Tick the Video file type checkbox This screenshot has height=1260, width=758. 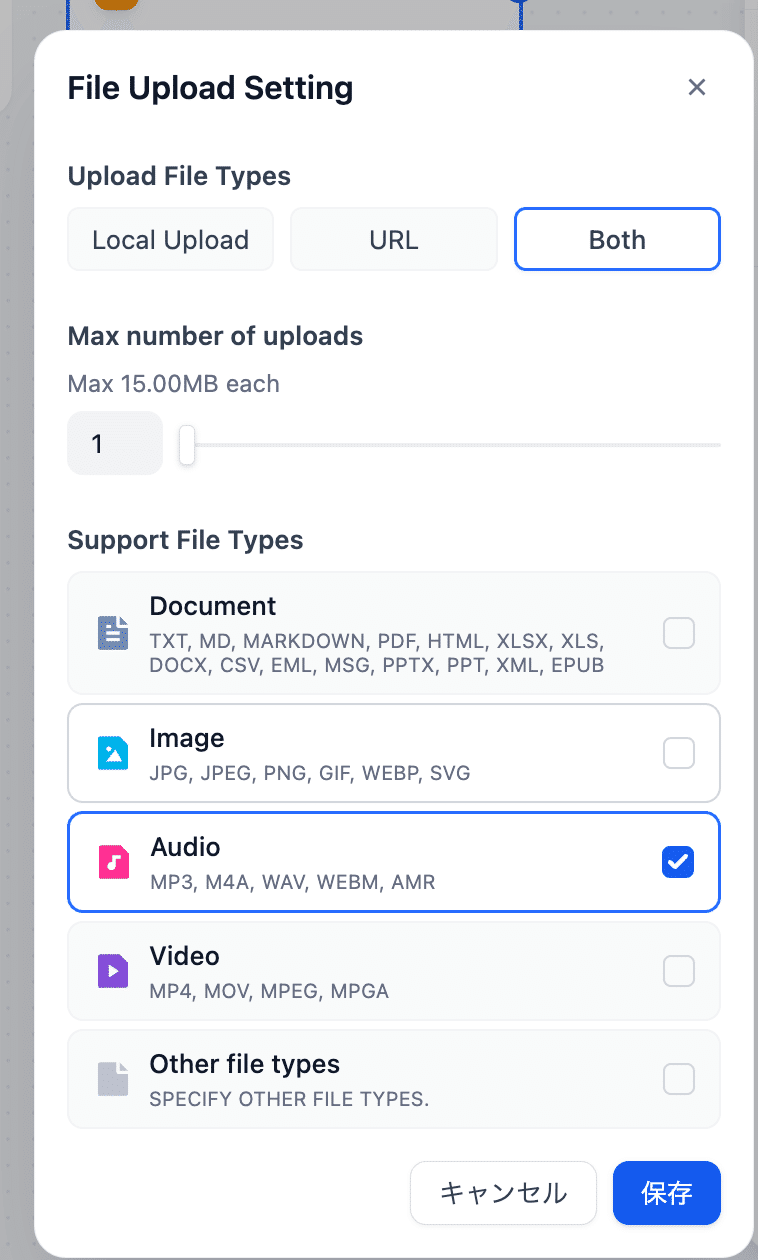pyautogui.click(x=678, y=970)
